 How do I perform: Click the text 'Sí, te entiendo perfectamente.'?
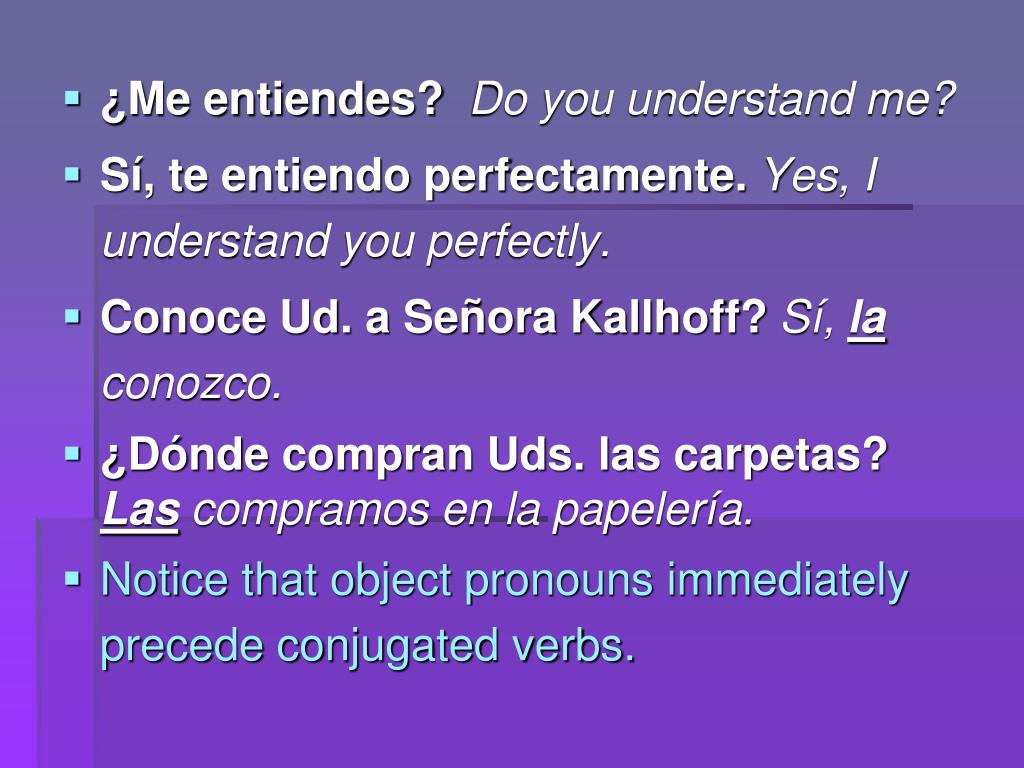tap(423, 176)
